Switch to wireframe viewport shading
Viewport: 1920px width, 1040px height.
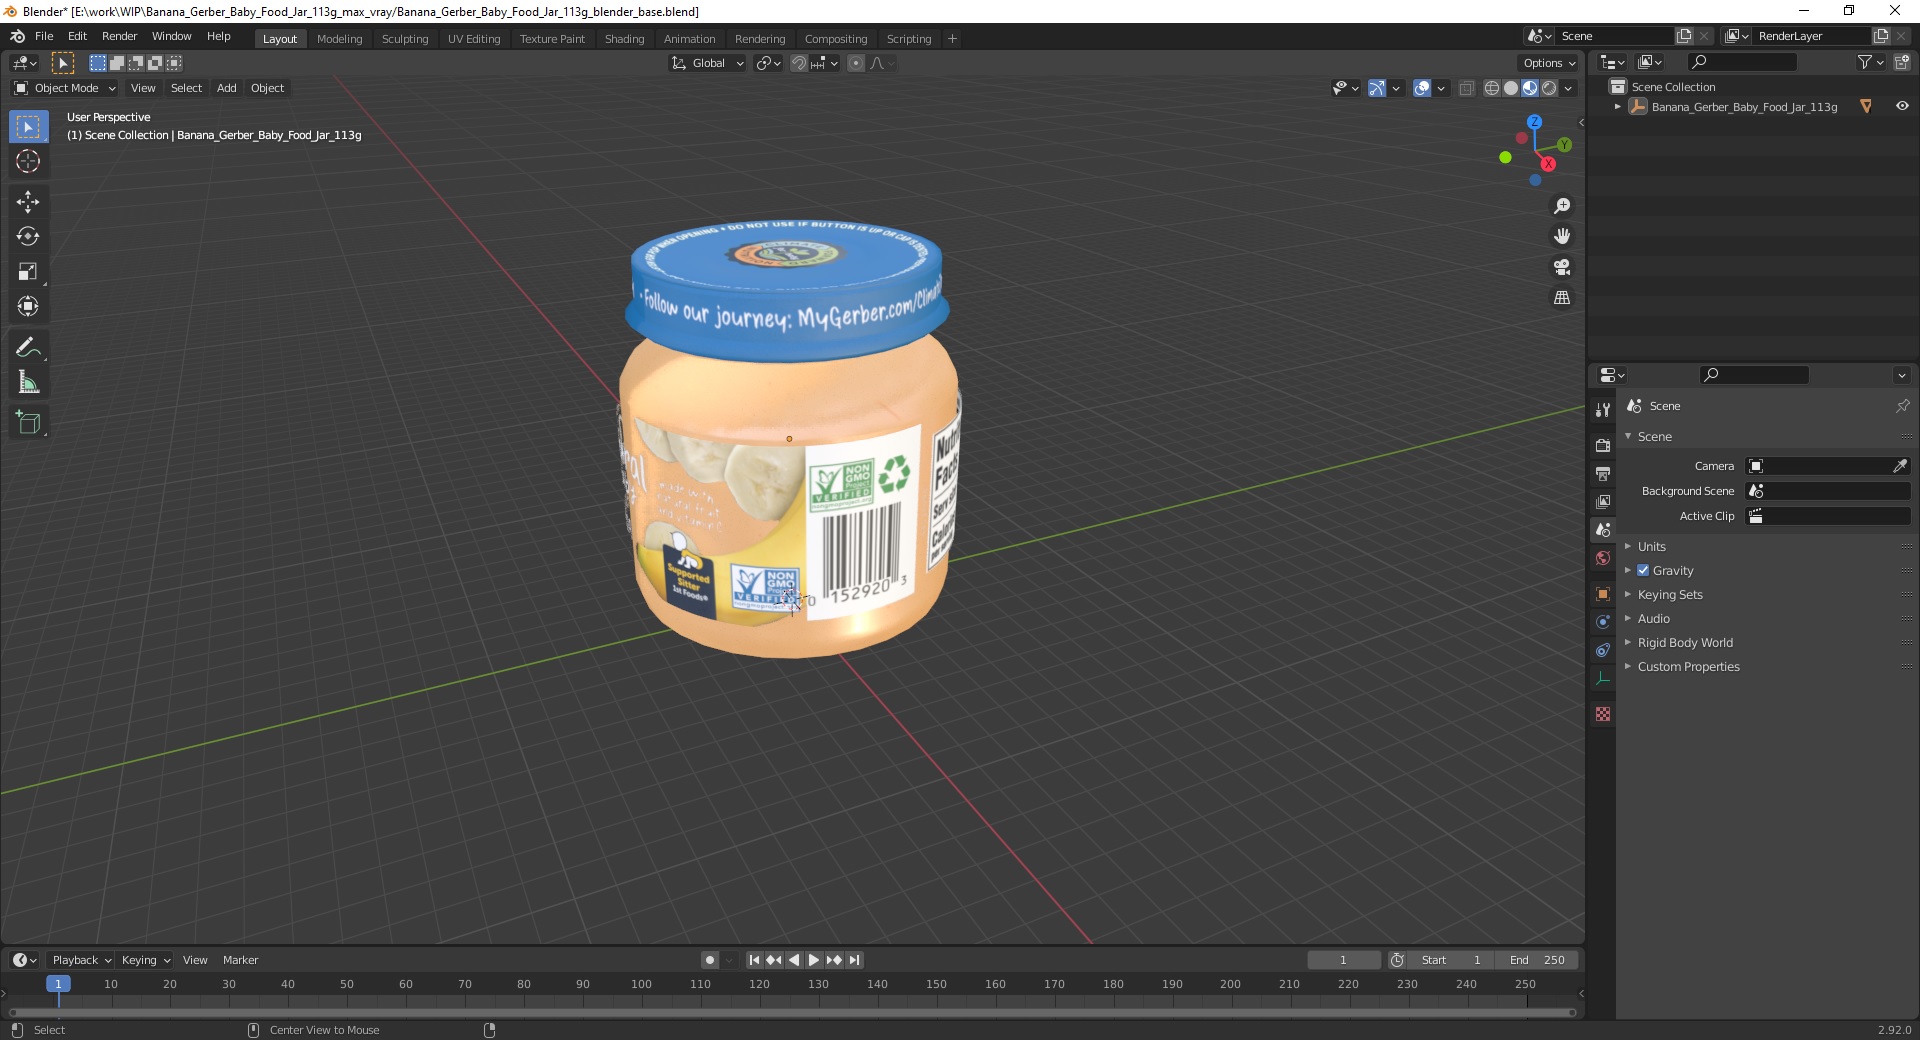coord(1491,88)
